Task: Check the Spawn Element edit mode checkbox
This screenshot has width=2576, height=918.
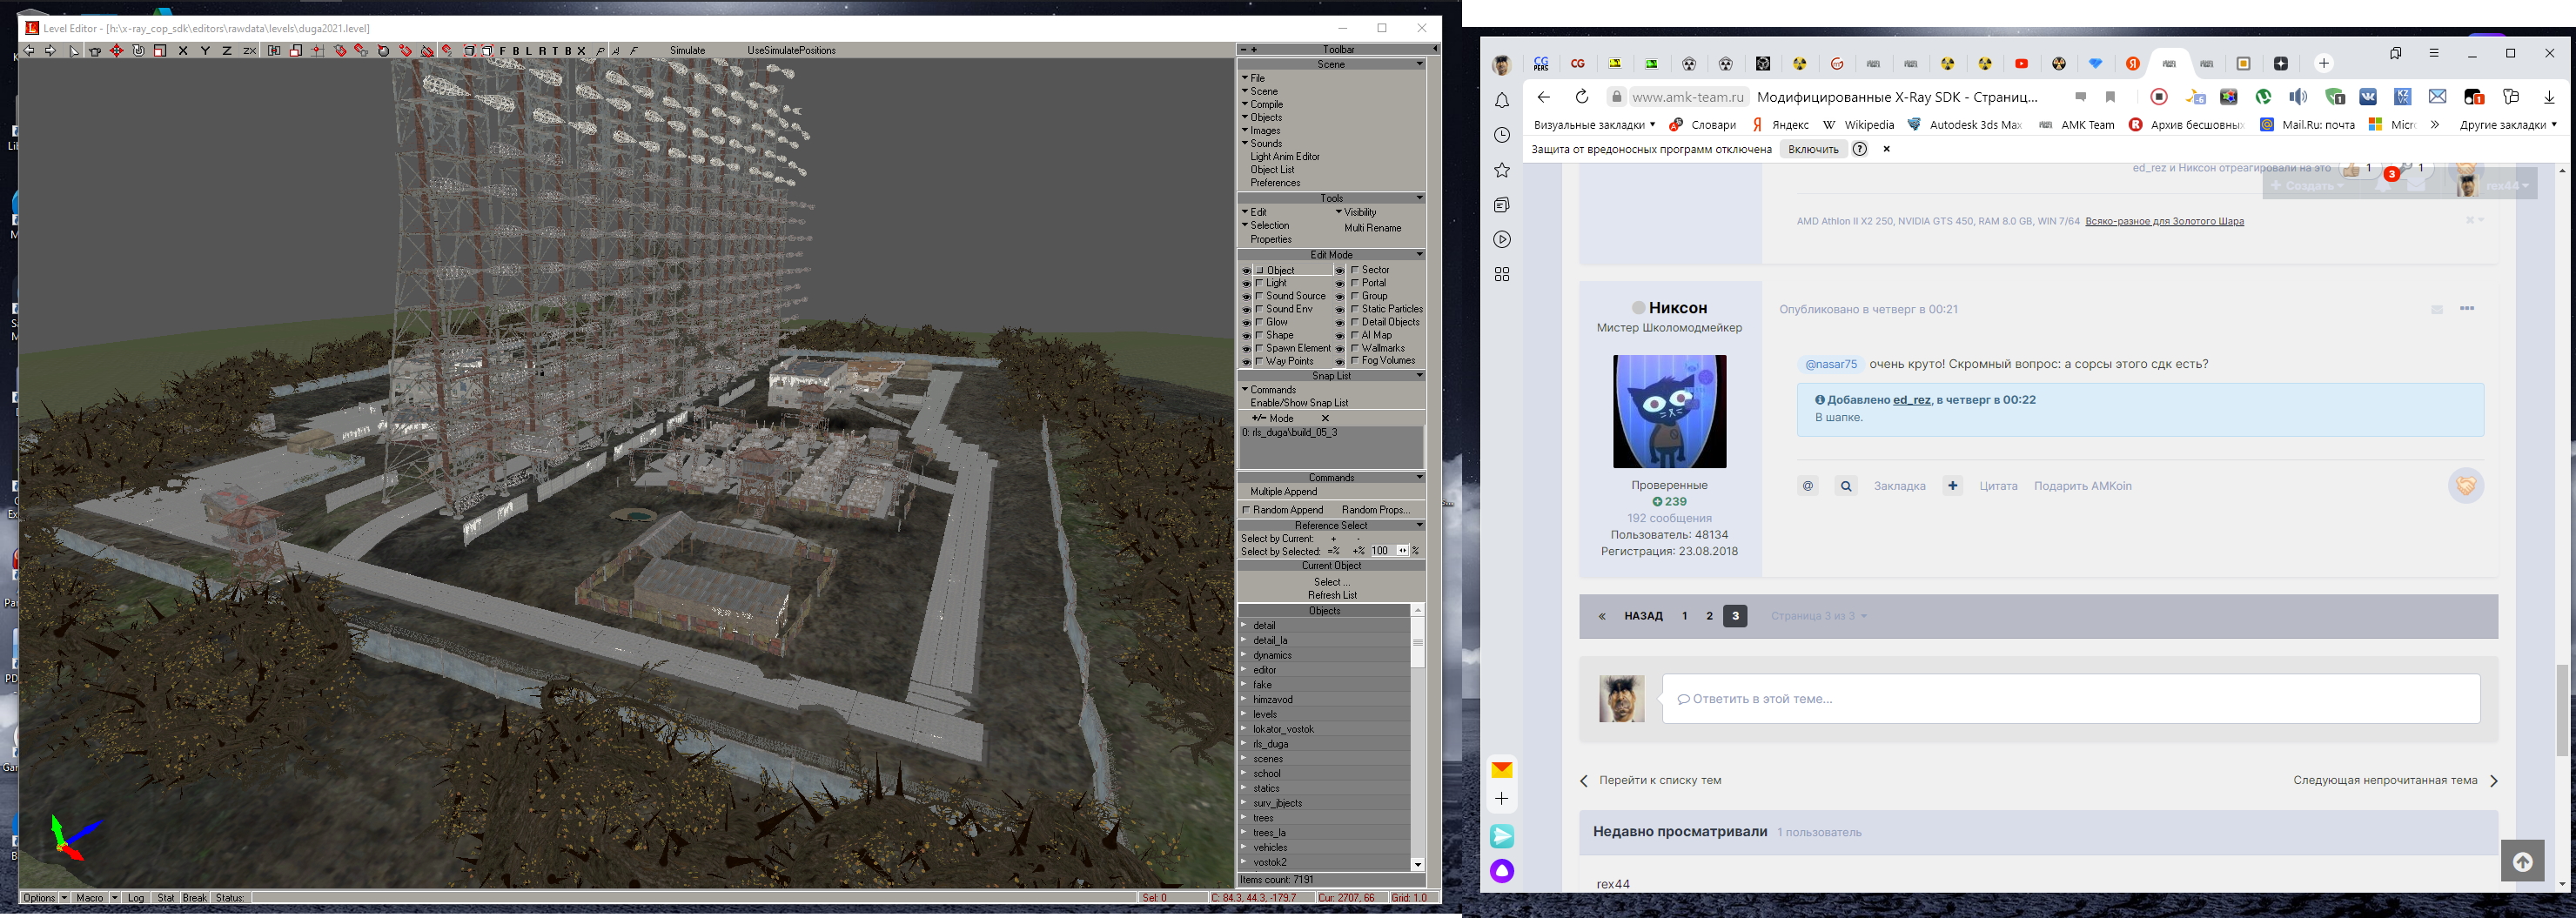Action: tap(1260, 348)
